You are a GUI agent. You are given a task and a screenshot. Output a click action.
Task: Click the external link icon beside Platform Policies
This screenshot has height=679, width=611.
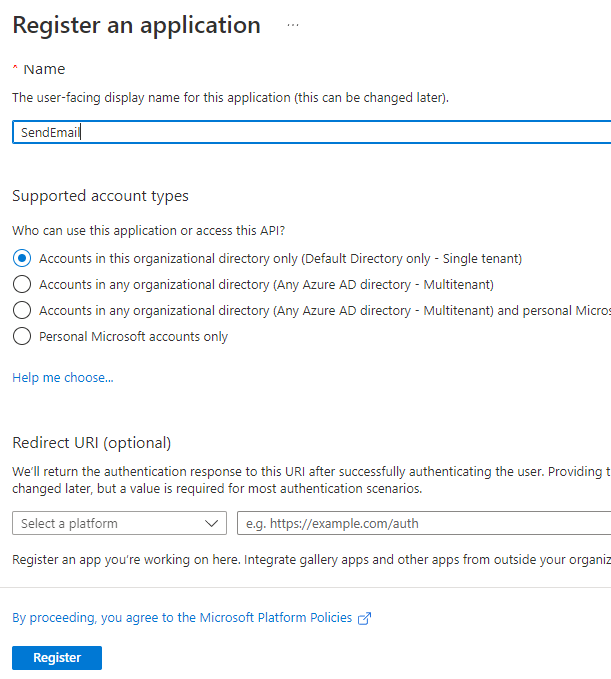(364, 618)
